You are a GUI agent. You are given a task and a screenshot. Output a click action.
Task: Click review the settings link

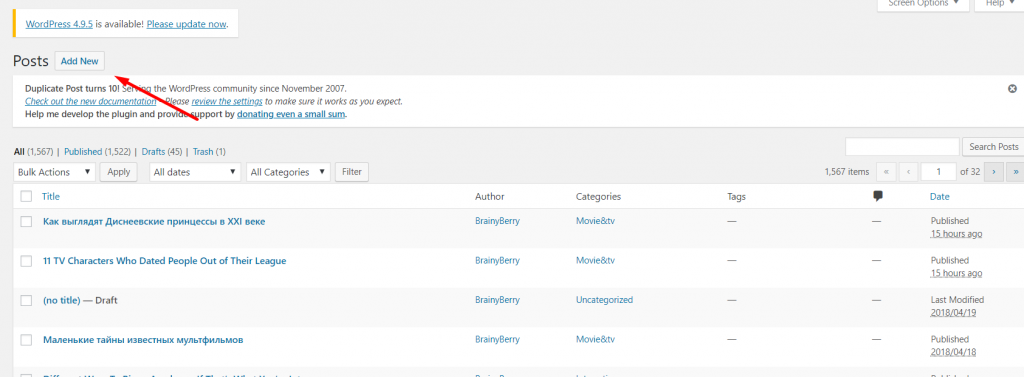[x=227, y=102]
